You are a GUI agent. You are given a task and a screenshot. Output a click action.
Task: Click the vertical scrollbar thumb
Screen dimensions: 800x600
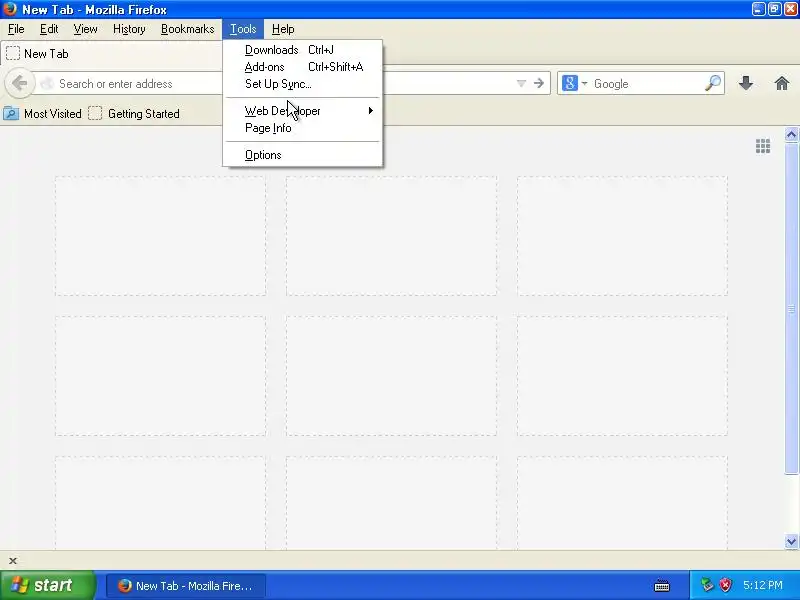coord(791,309)
